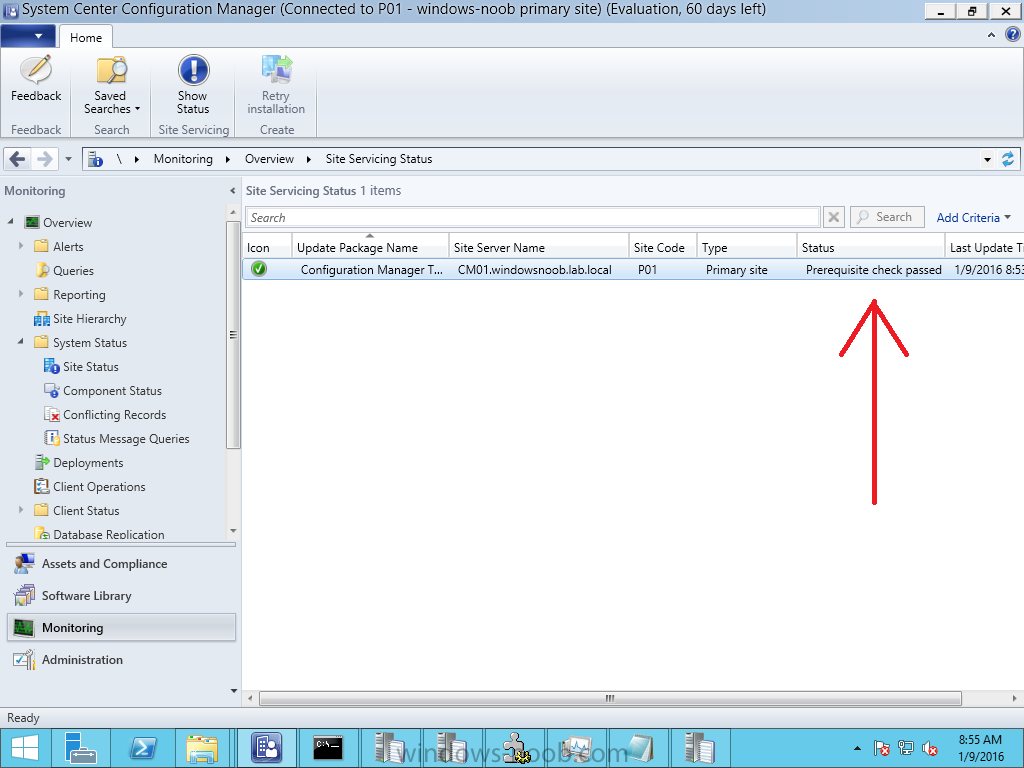The height and width of the screenshot is (768, 1024).
Task: Open Command Prompt from taskbar
Action: (x=327, y=748)
